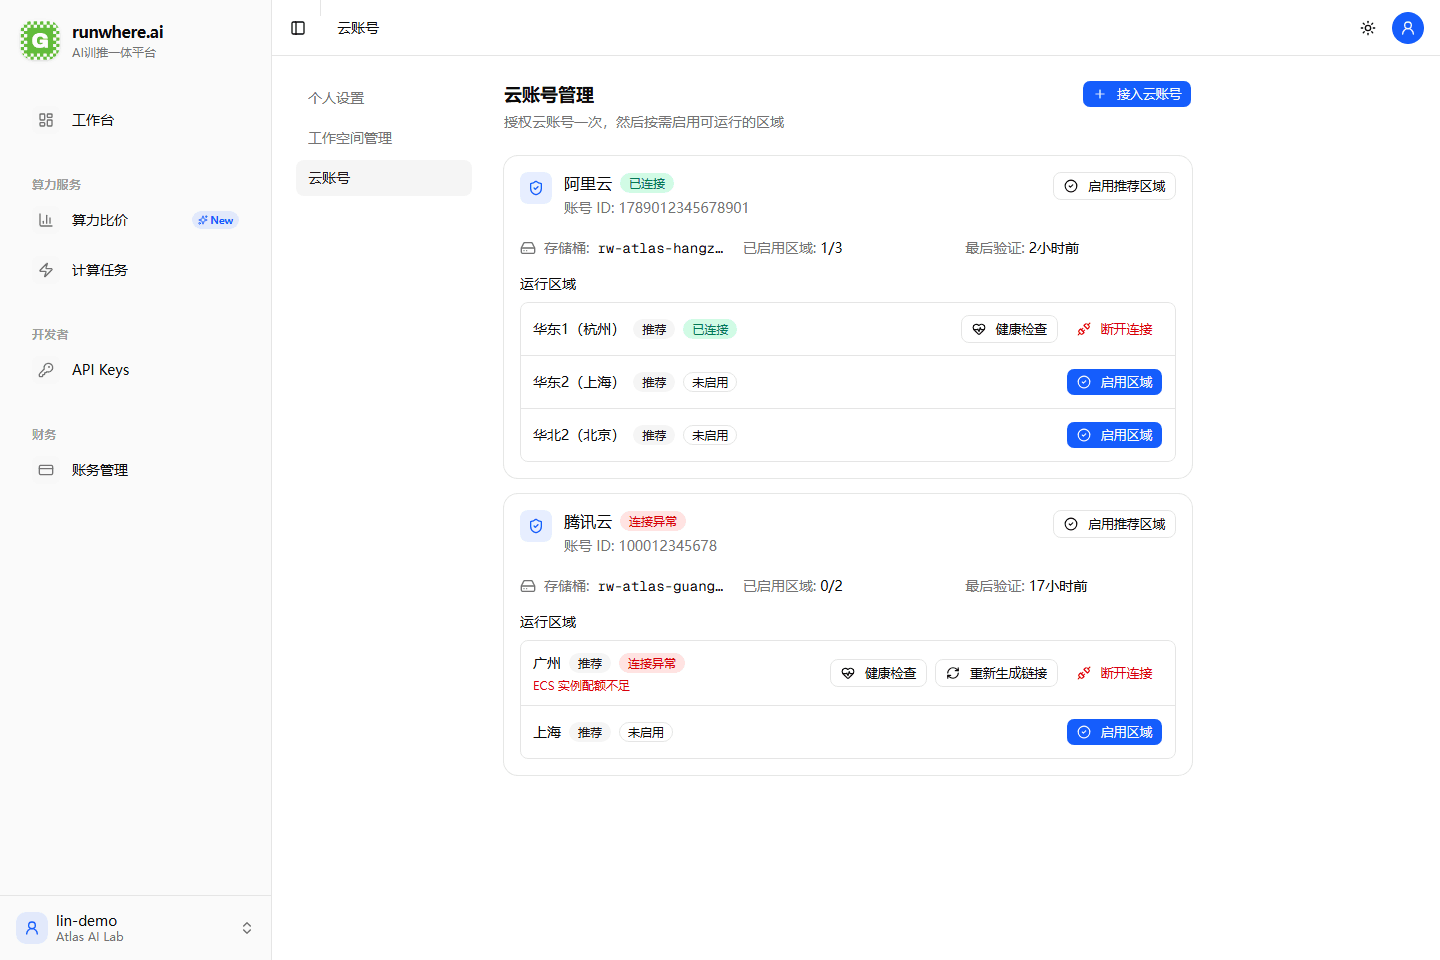This screenshot has width=1440, height=960.
Task: Select the 个人设置 settings tab
Action: (x=384, y=98)
